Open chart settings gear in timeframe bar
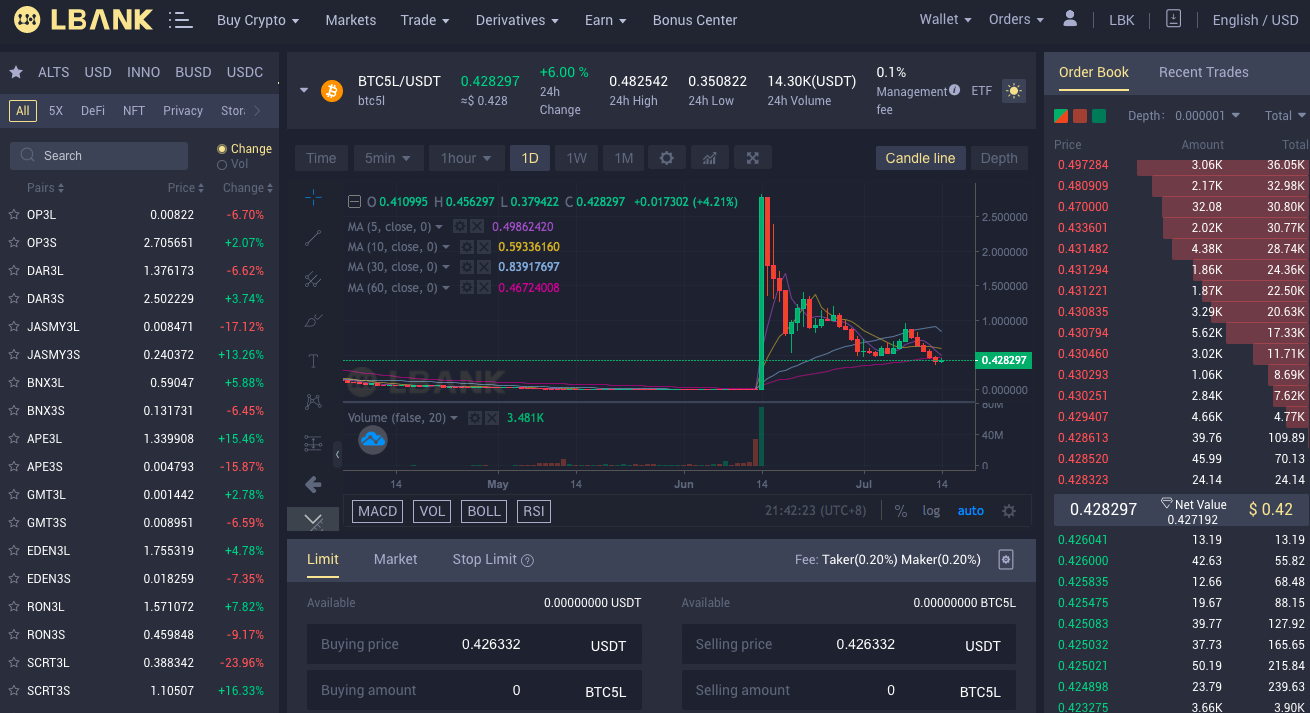1310x713 pixels. click(667, 158)
